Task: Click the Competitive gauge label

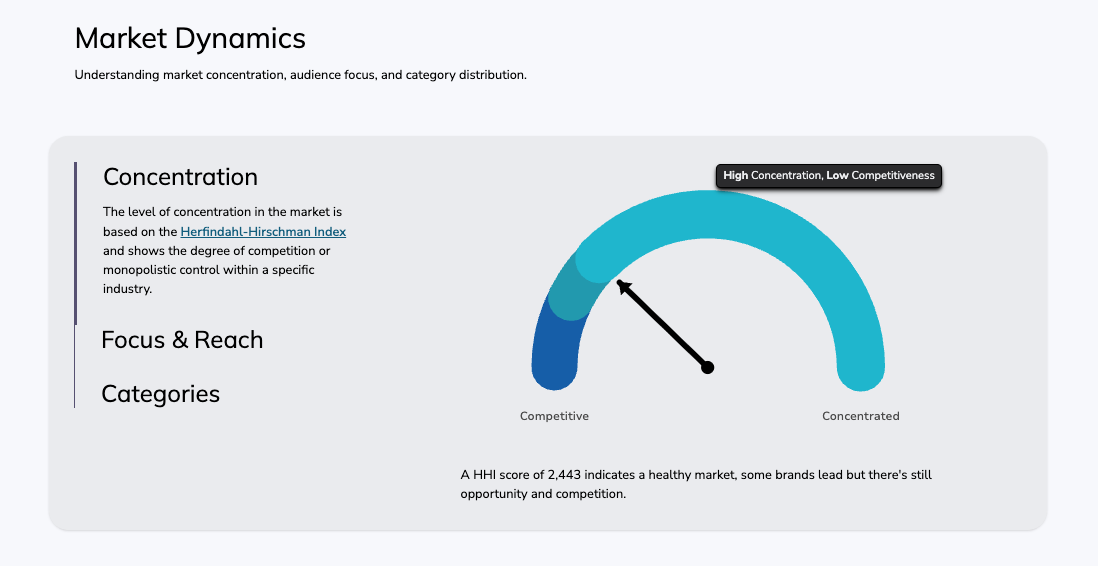Action: [554, 416]
